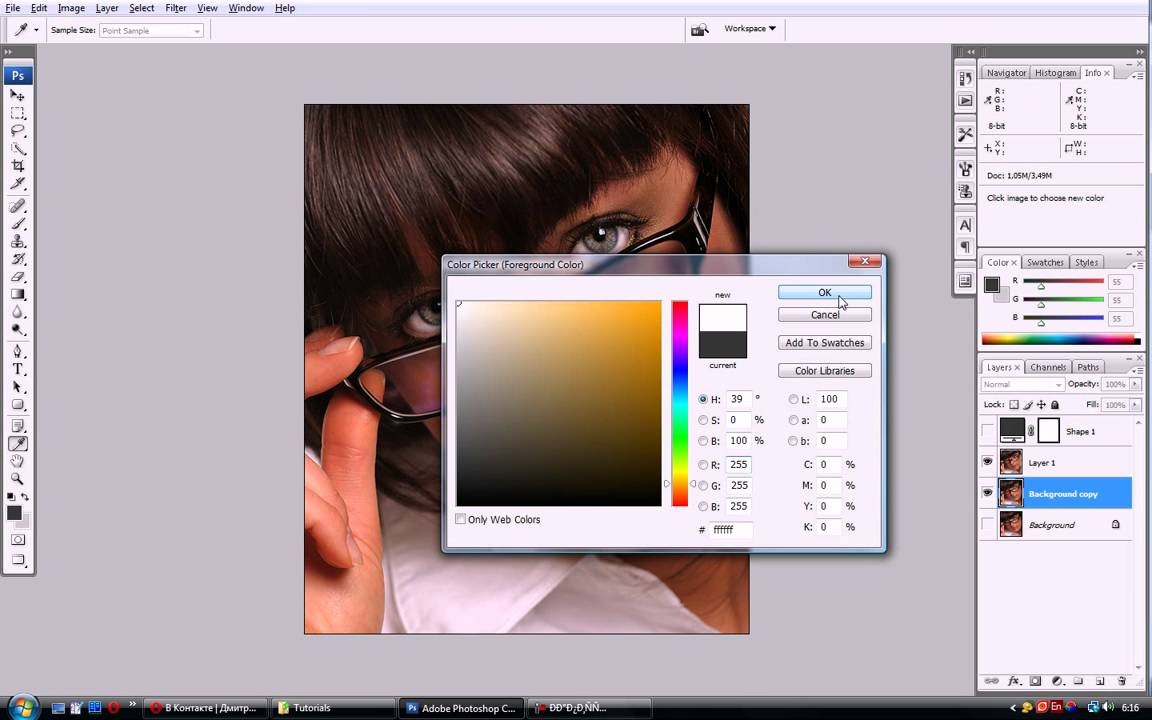Click the vertical hue spectrum slider
Image resolution: width=1152 pixels, height=720 pixels.
pyautogui.click(x=680, y=403)
